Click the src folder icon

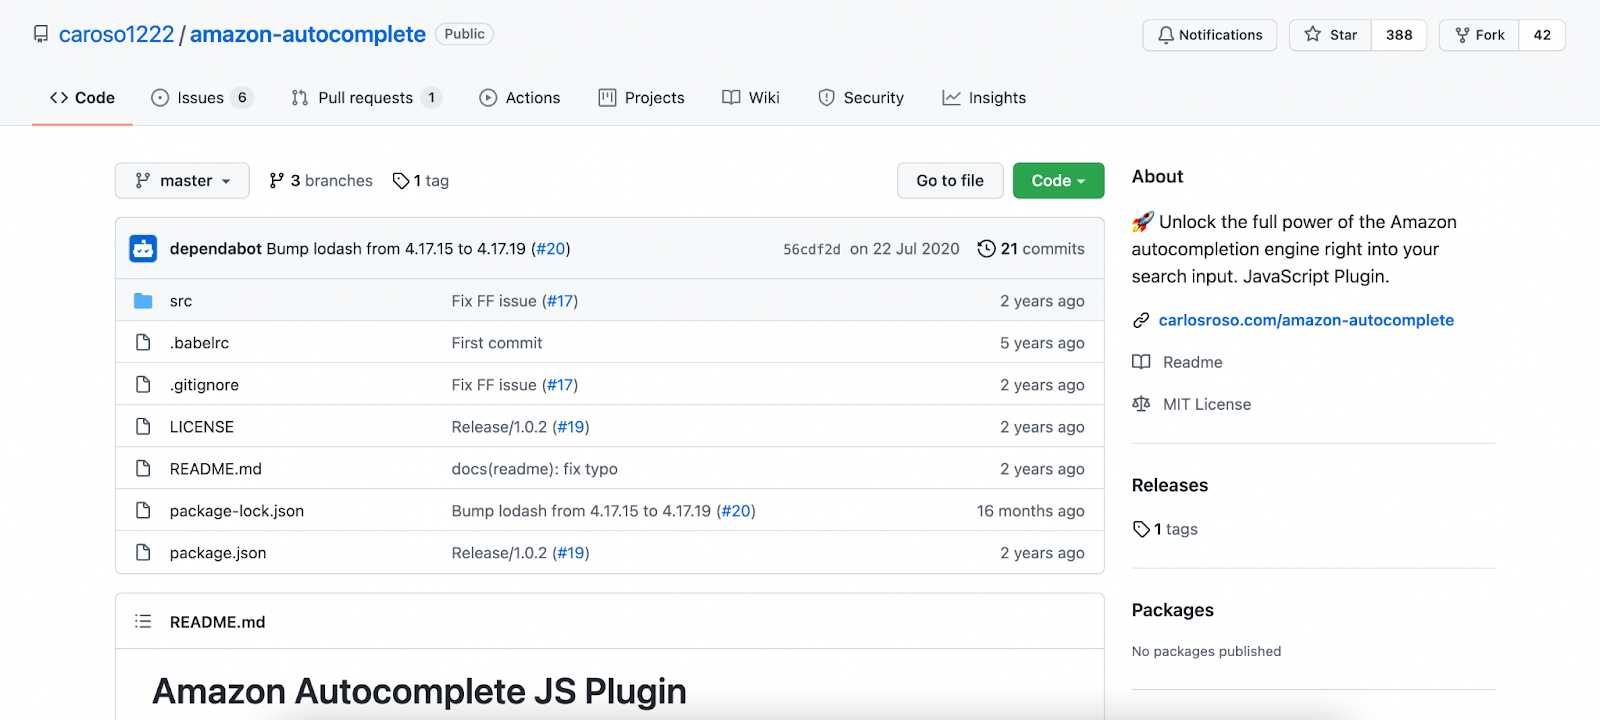click(143, 301)
